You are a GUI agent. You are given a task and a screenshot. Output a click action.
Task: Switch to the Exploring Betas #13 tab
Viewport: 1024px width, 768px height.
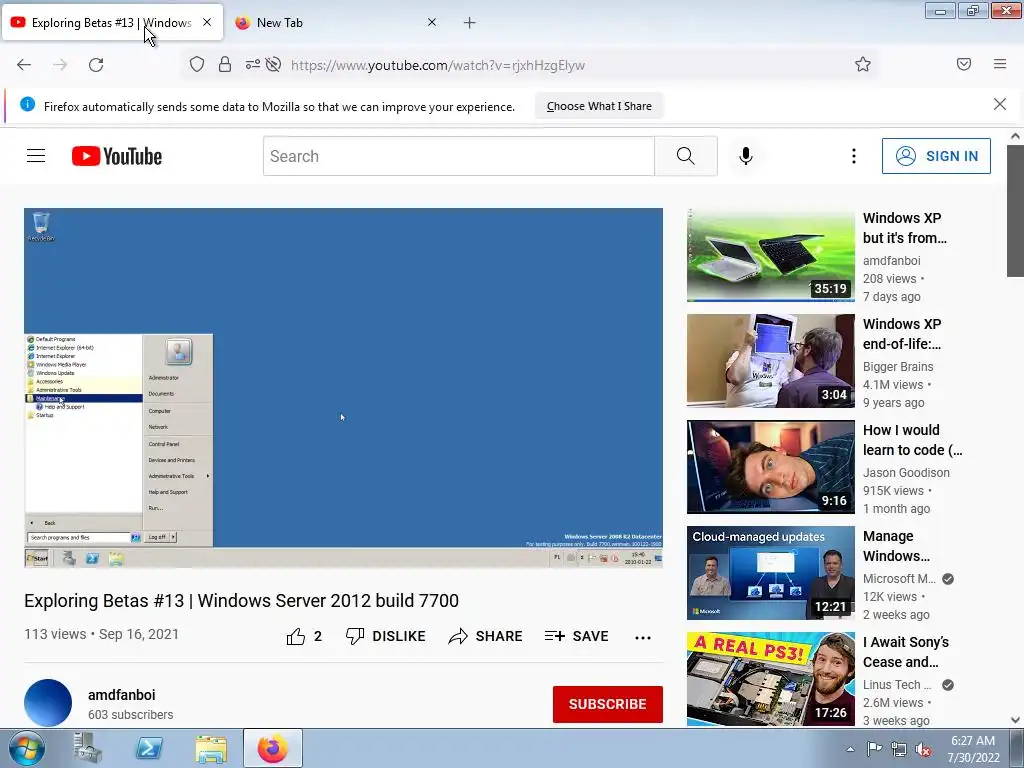112,22
